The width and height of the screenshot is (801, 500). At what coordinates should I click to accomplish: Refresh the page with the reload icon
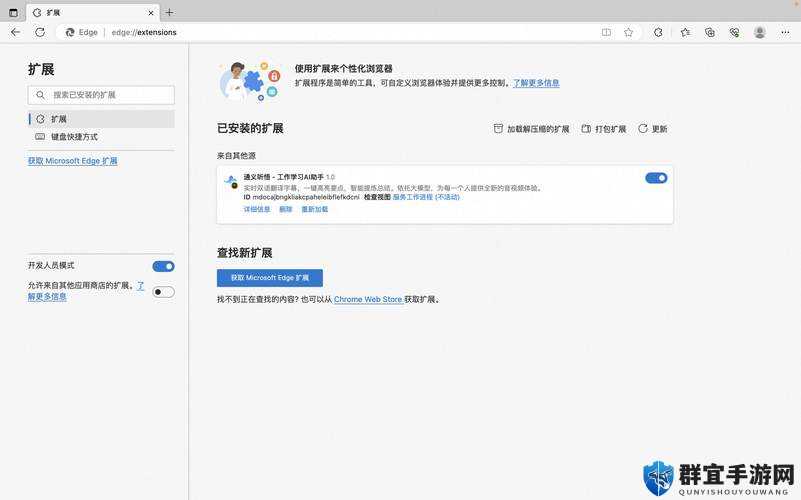click(x=40, y=32)
